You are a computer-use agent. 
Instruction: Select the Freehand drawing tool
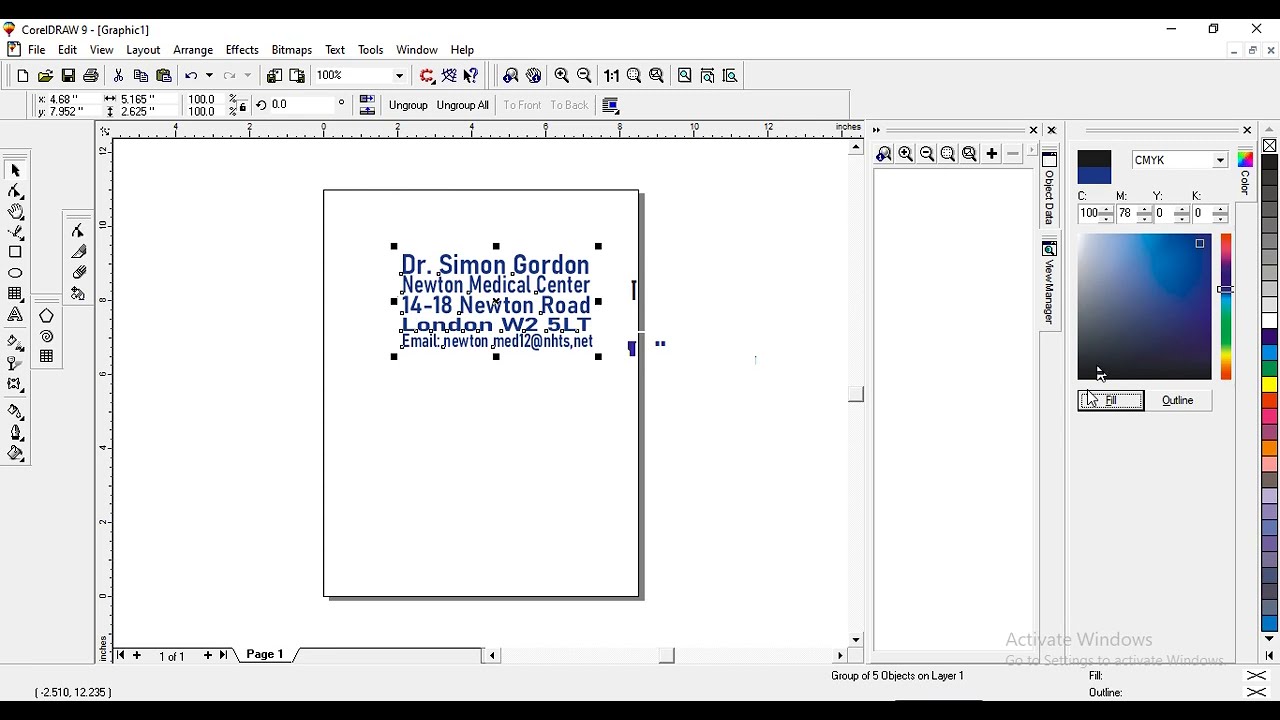[15, 232]
